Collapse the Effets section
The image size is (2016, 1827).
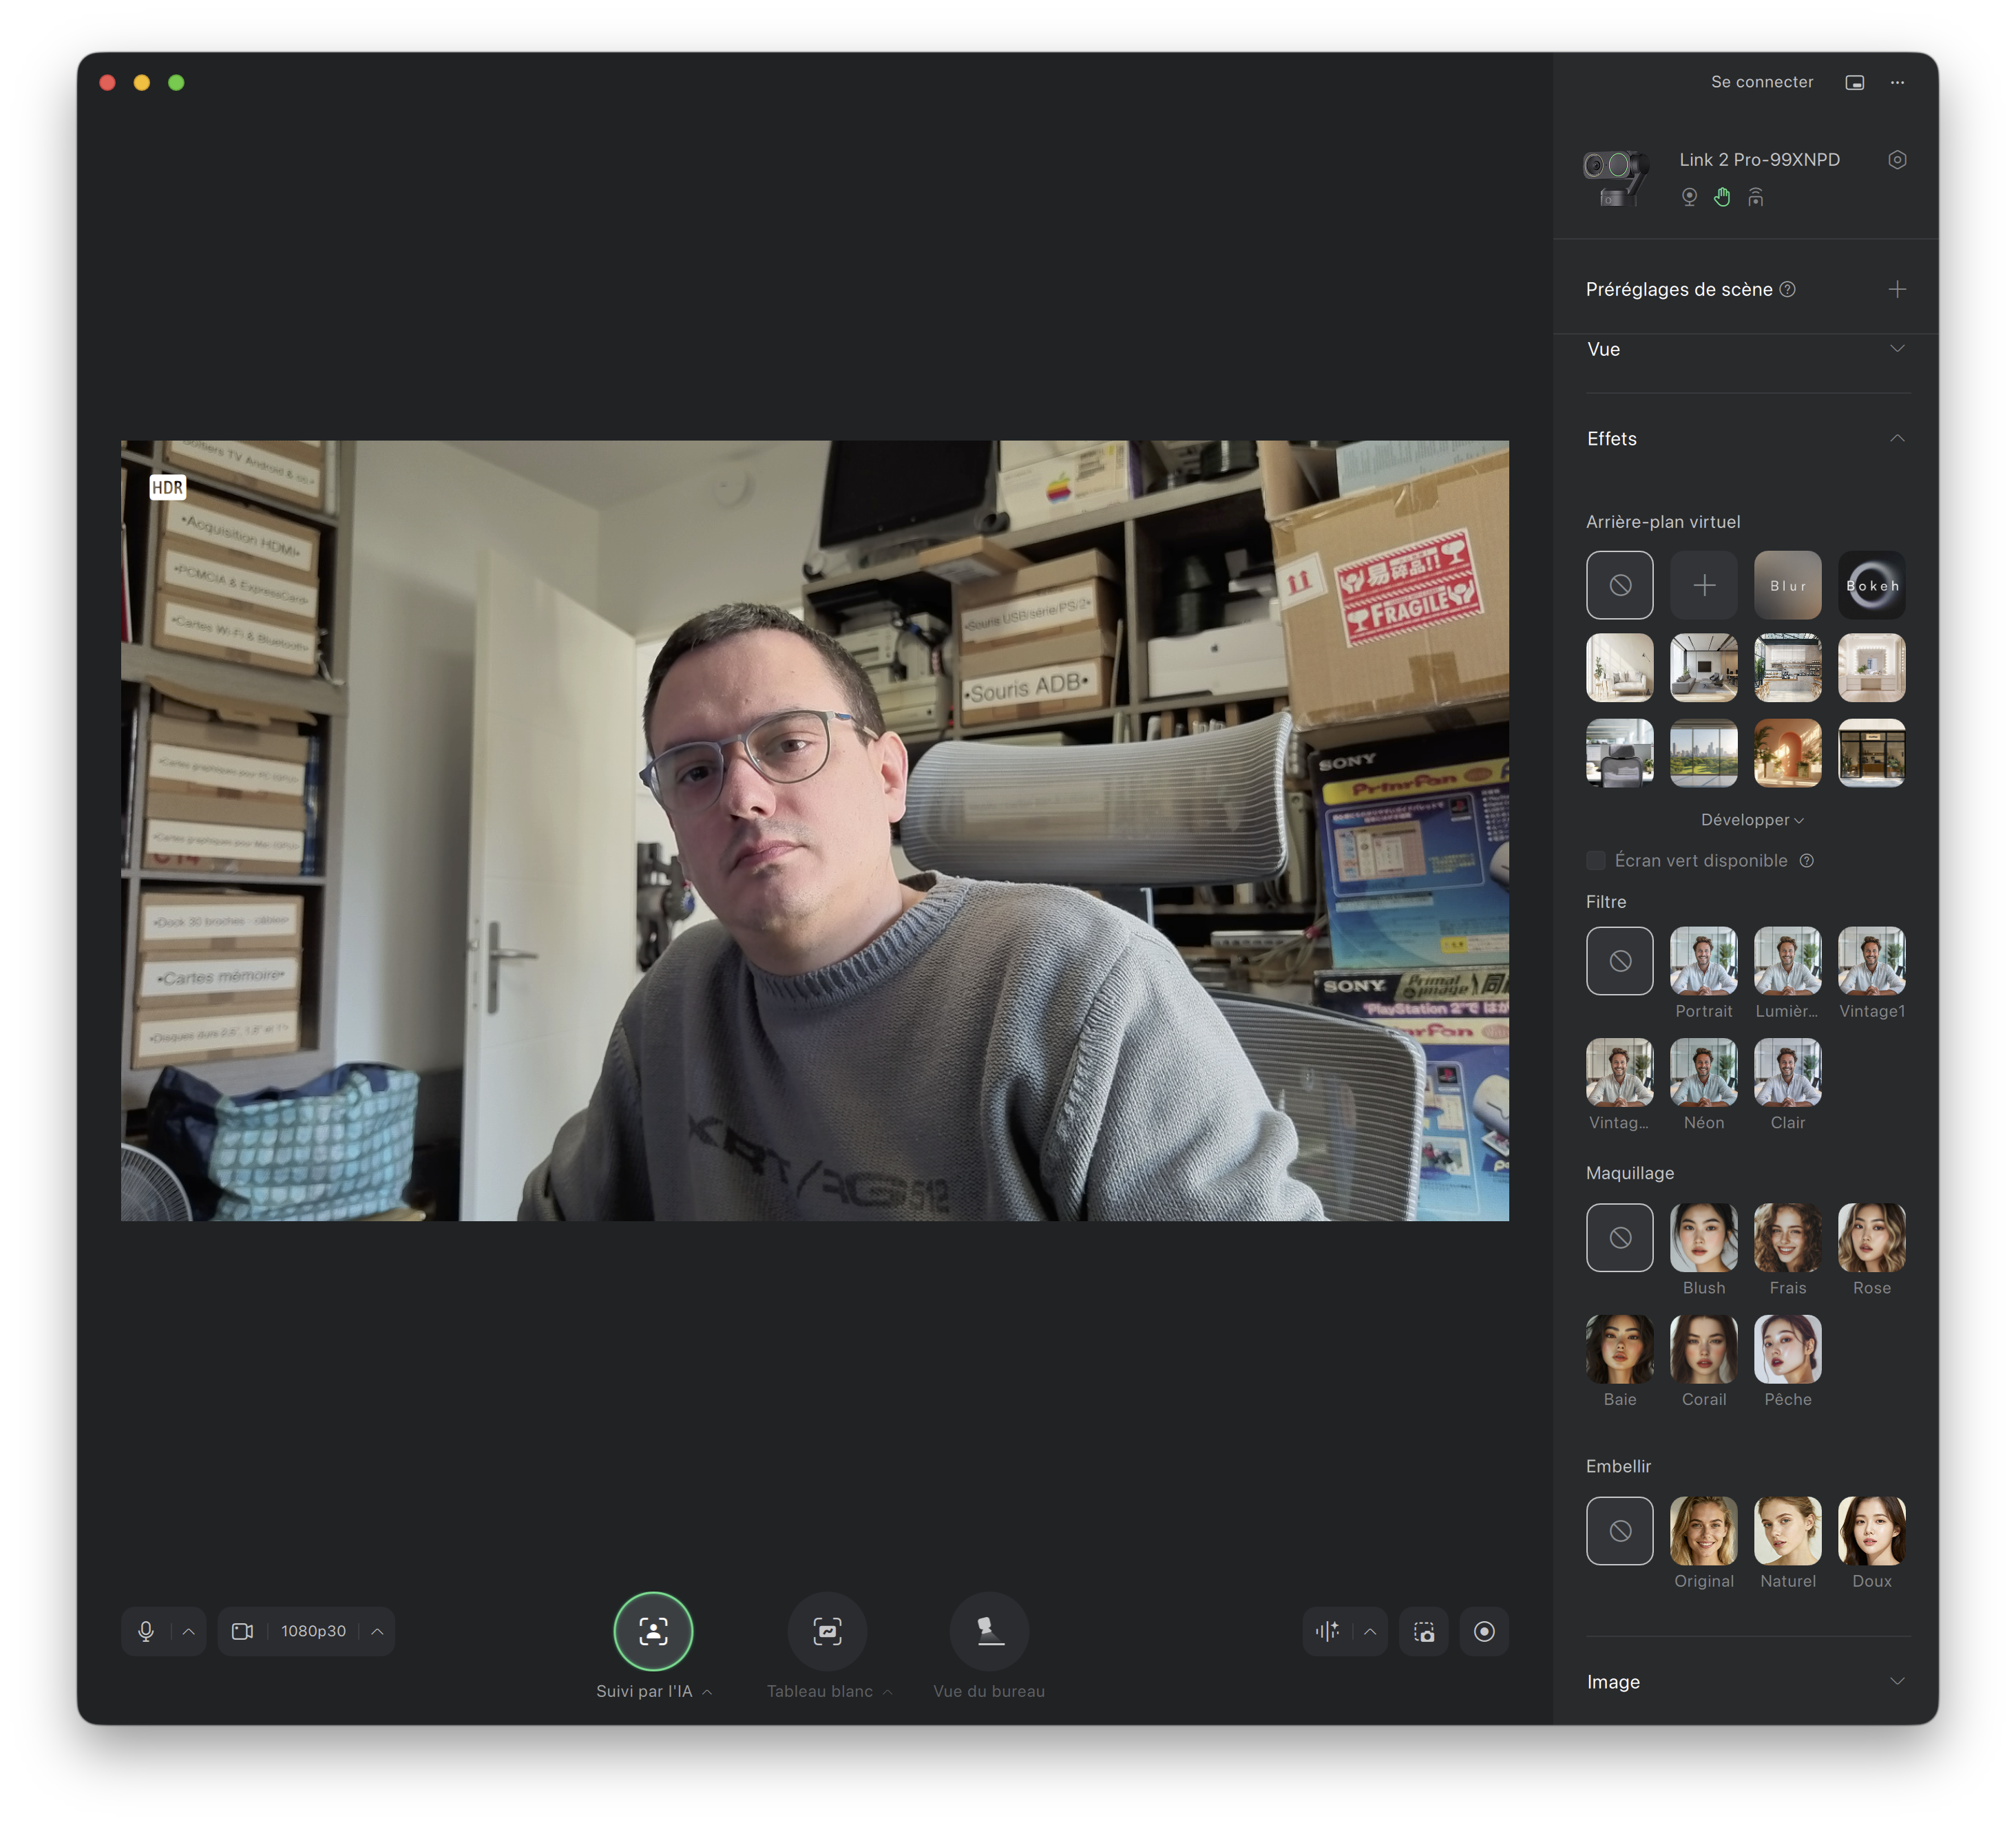pos(1897,438)
